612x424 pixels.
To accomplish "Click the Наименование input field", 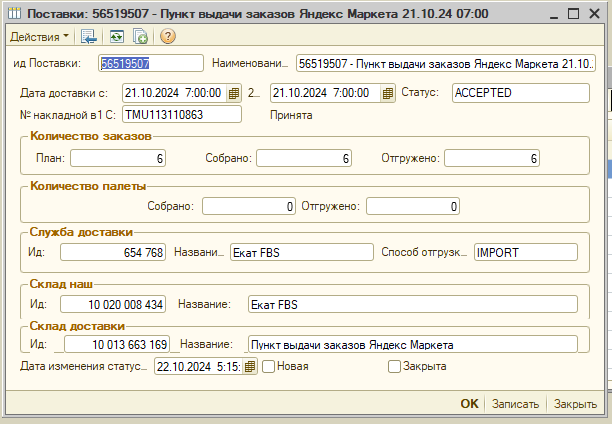I will click(x=446, y=63).
